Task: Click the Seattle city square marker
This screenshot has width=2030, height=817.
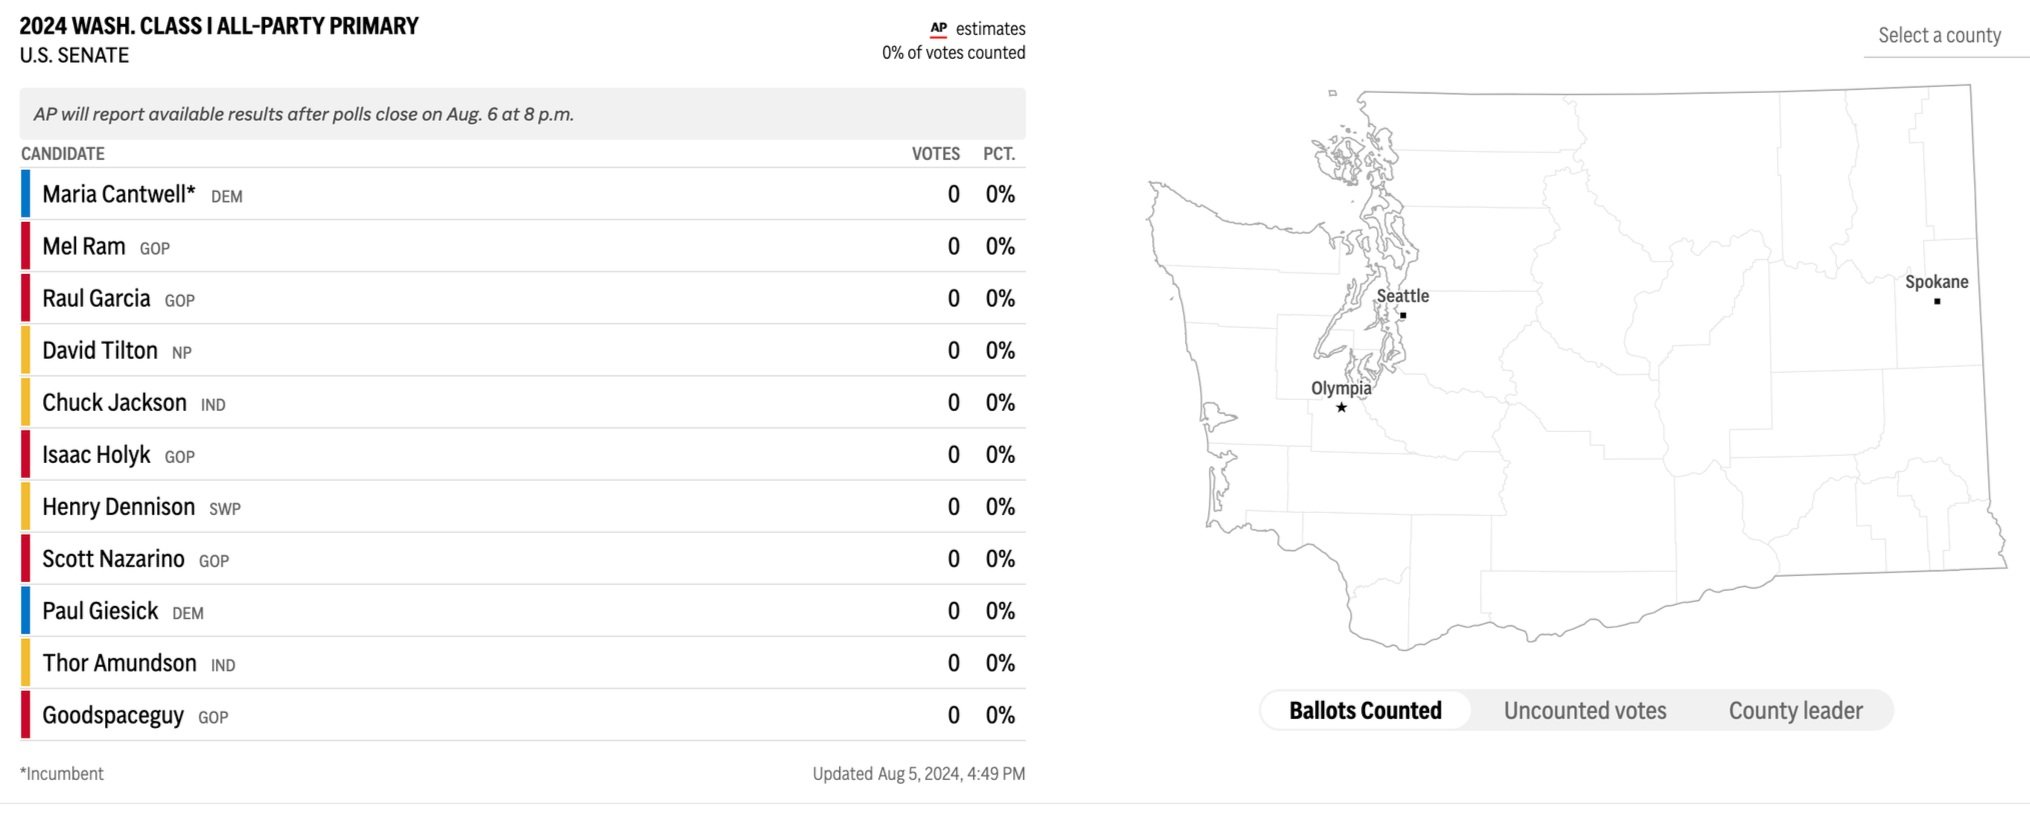Action: tap(1403, 315)
